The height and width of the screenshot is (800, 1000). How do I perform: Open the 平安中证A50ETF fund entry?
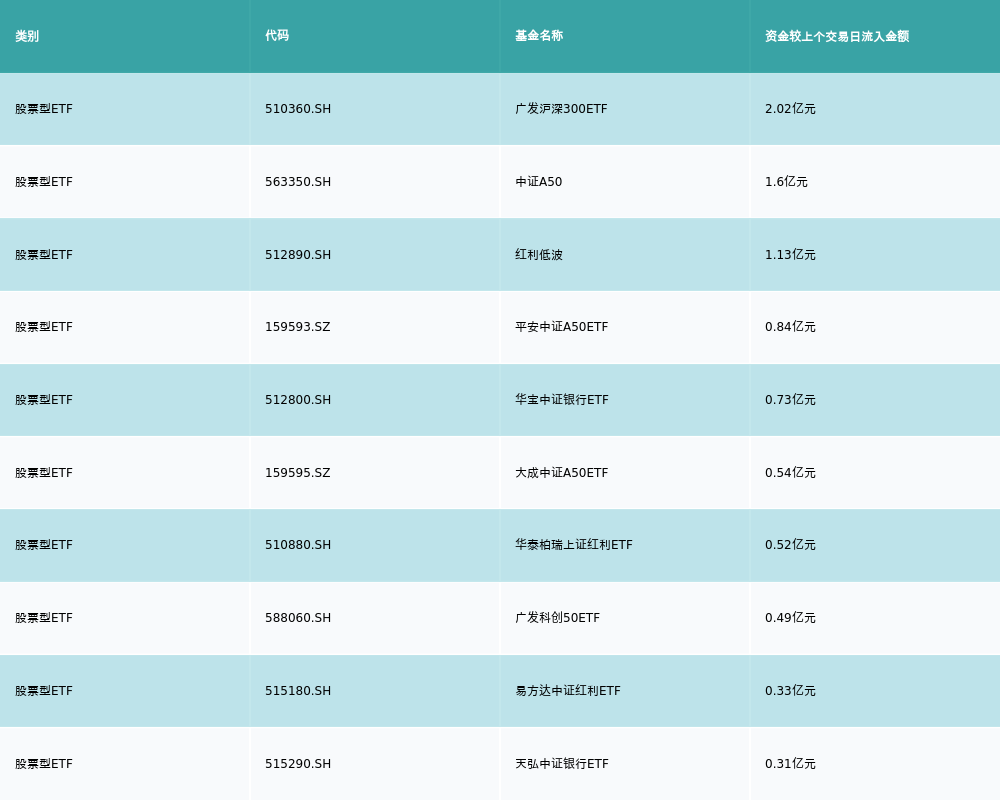(561, 327)
